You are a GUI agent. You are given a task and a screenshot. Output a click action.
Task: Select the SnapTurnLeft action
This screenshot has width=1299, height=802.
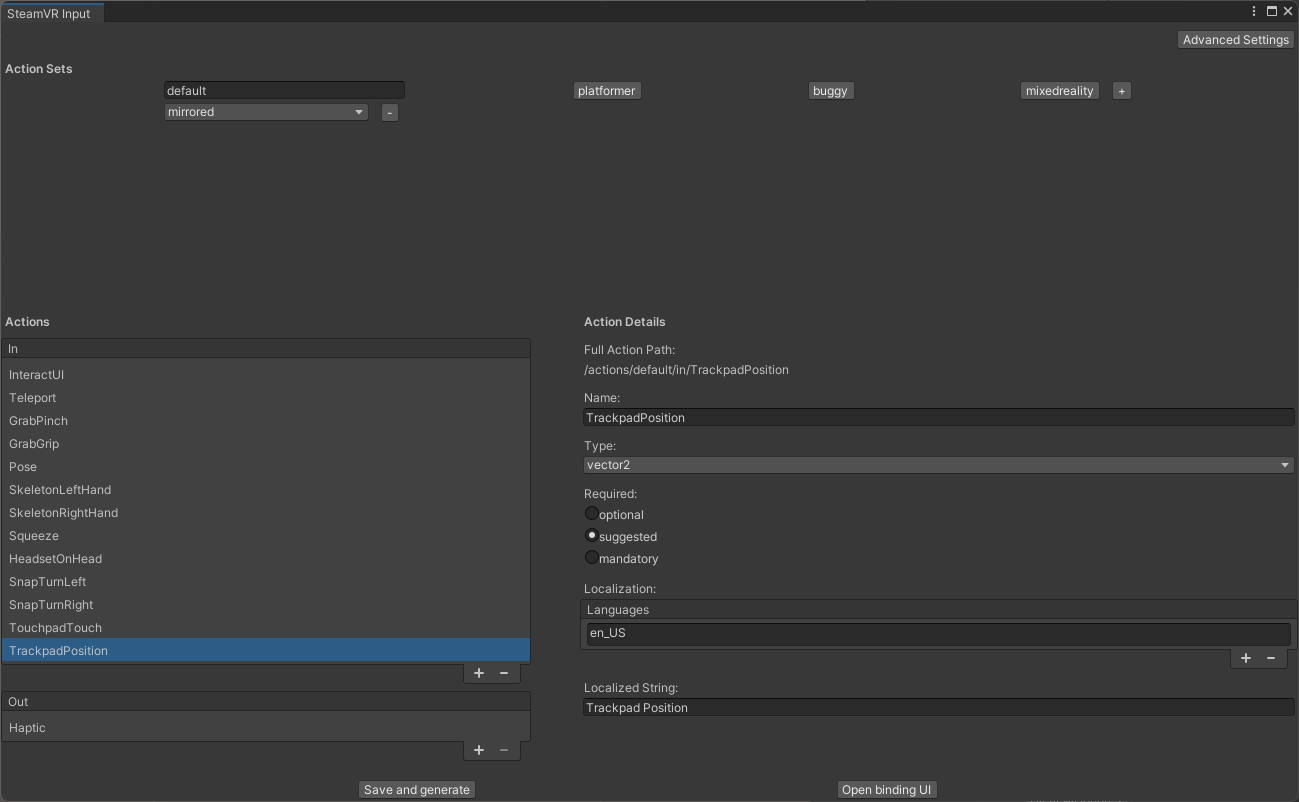(266, 582)
